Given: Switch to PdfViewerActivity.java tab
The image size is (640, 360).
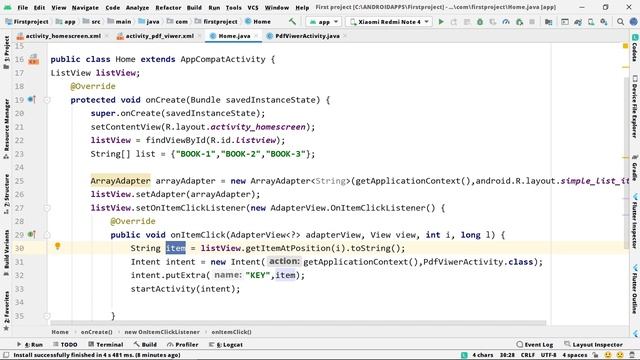Looking at the screenshot, I should (307, 36).
